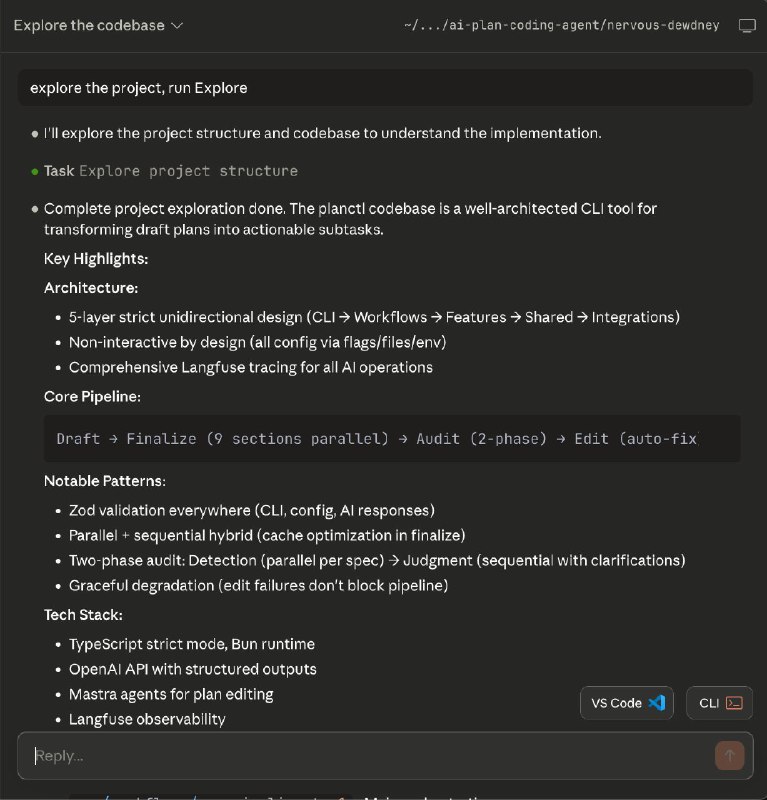Open the project in VS Code
Image resolution: width=767 pixels, height=800 pixels.
627,703
